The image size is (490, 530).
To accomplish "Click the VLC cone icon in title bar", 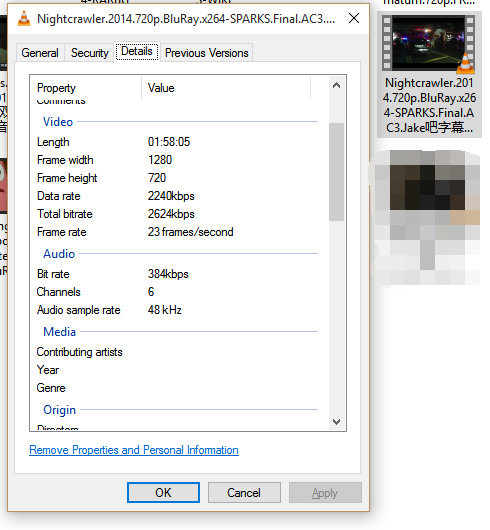I will [24, 19].
